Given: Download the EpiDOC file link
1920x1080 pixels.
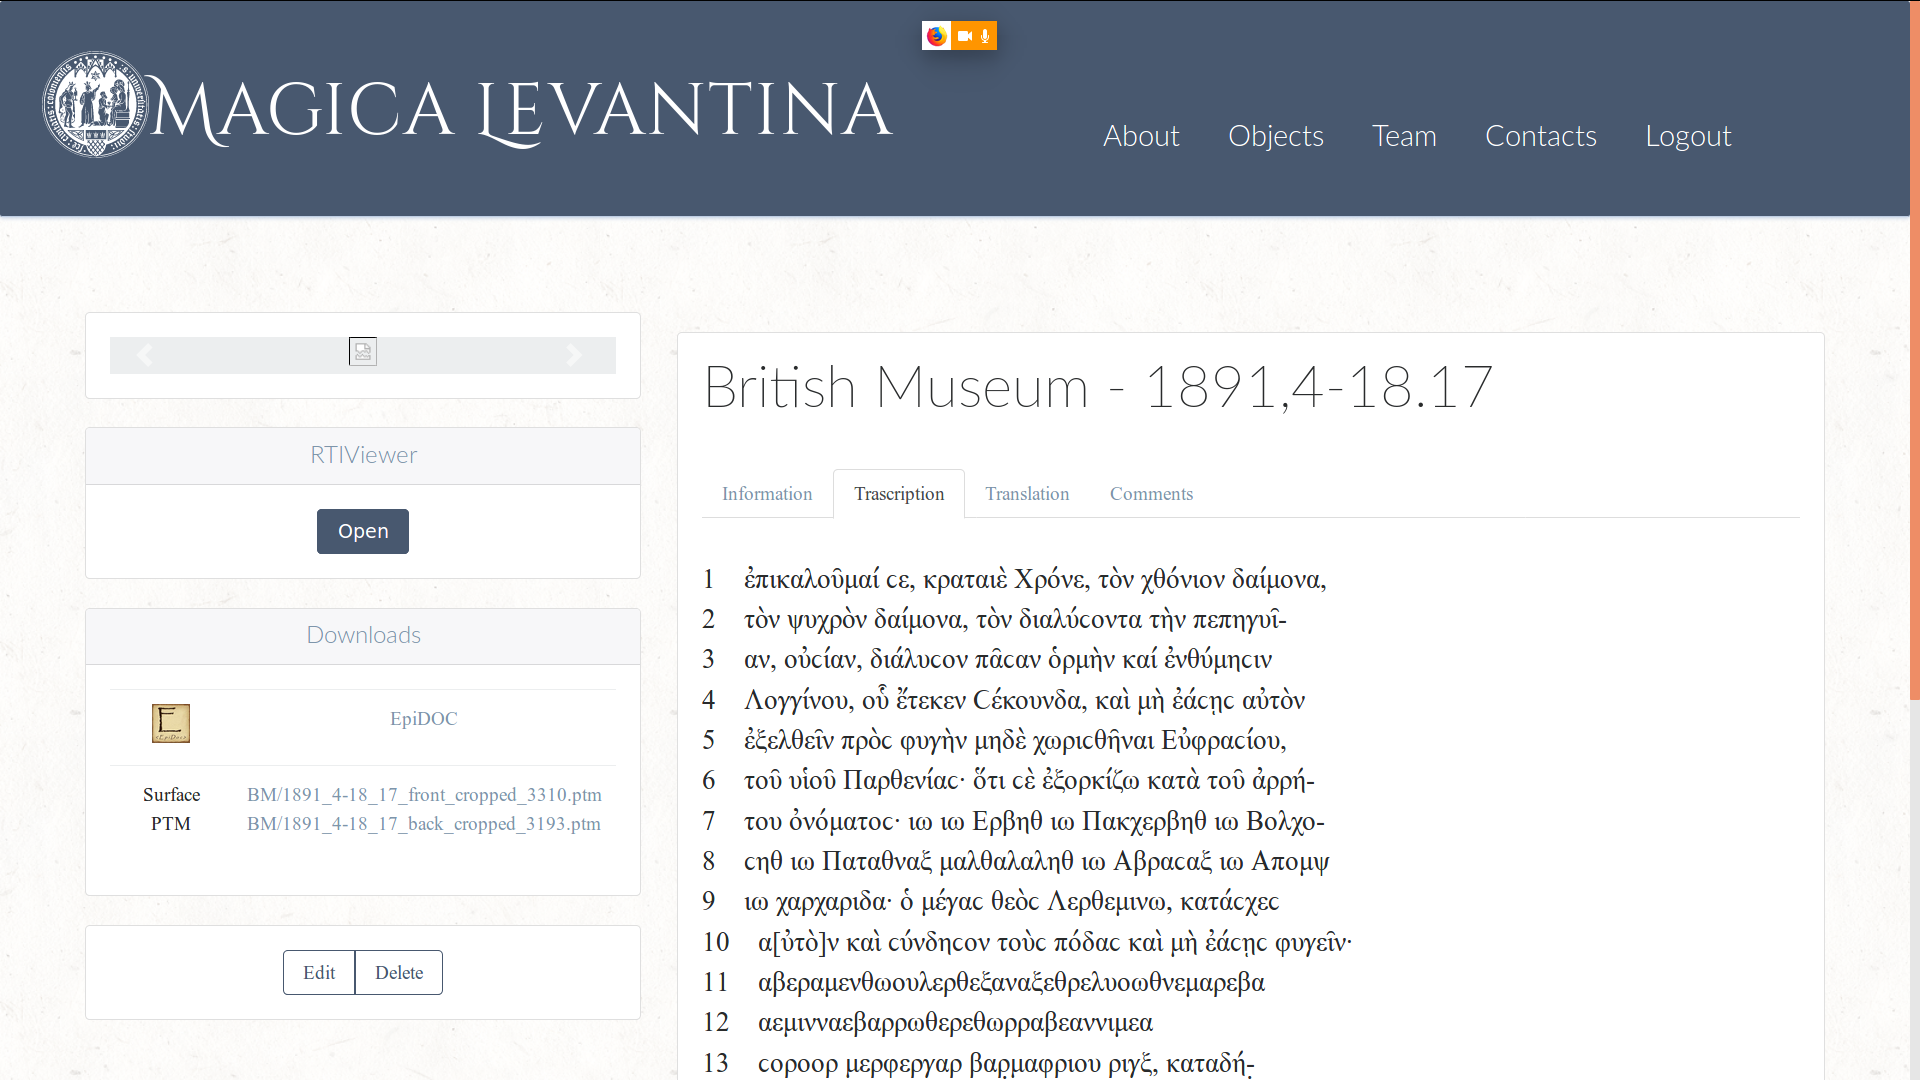Looking at the screenshot, I should click(x=423, y=719).
